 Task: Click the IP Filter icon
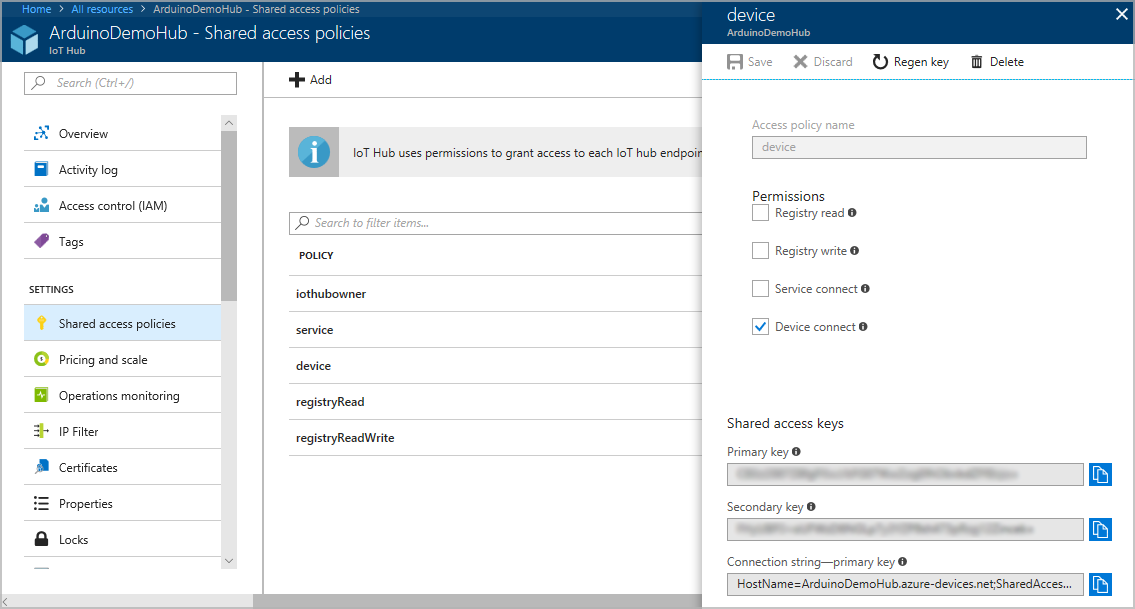pyautogui.click(x=41, y=431)
